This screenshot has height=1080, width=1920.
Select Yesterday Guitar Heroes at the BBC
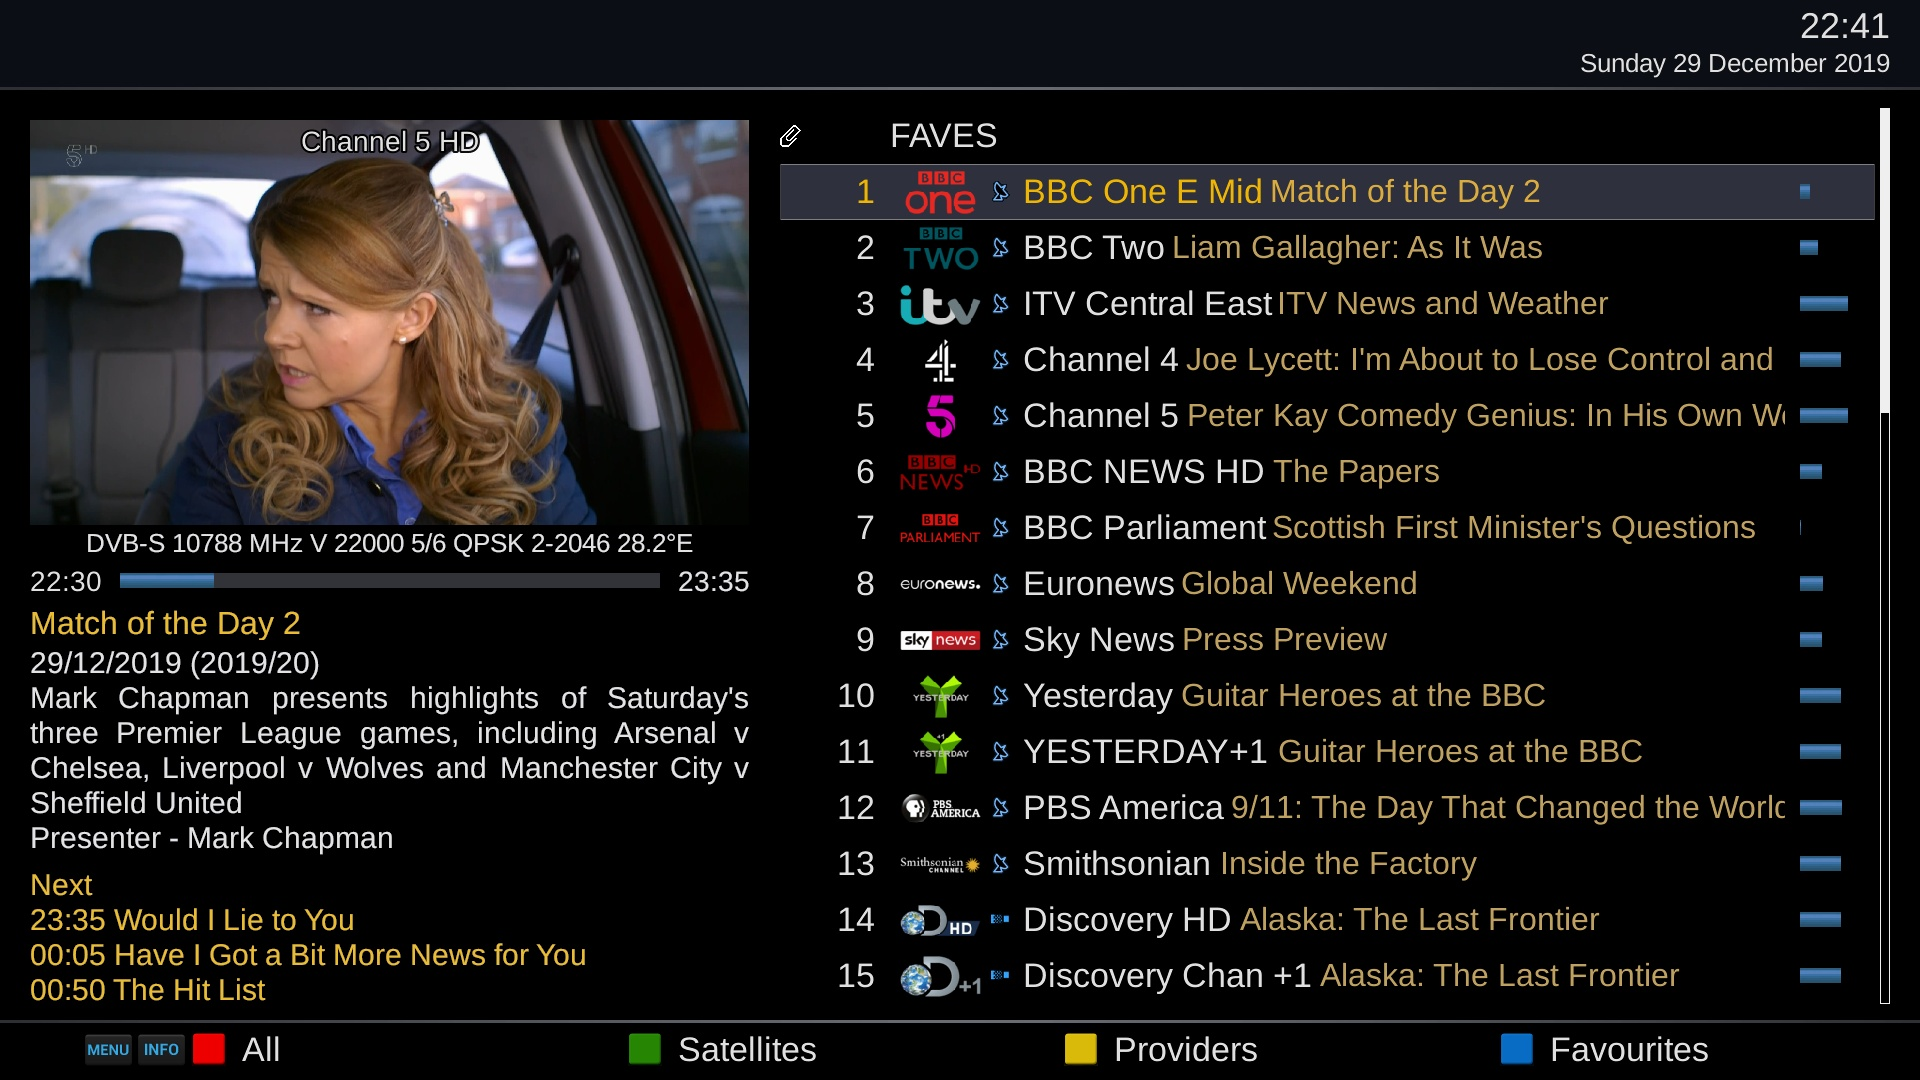[1327, 696]
